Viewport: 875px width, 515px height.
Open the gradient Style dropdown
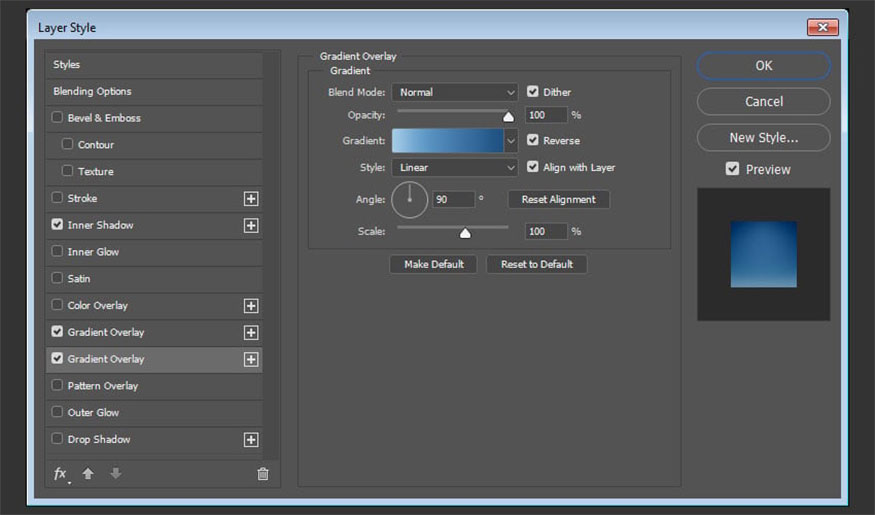click(x=455, y=168)
